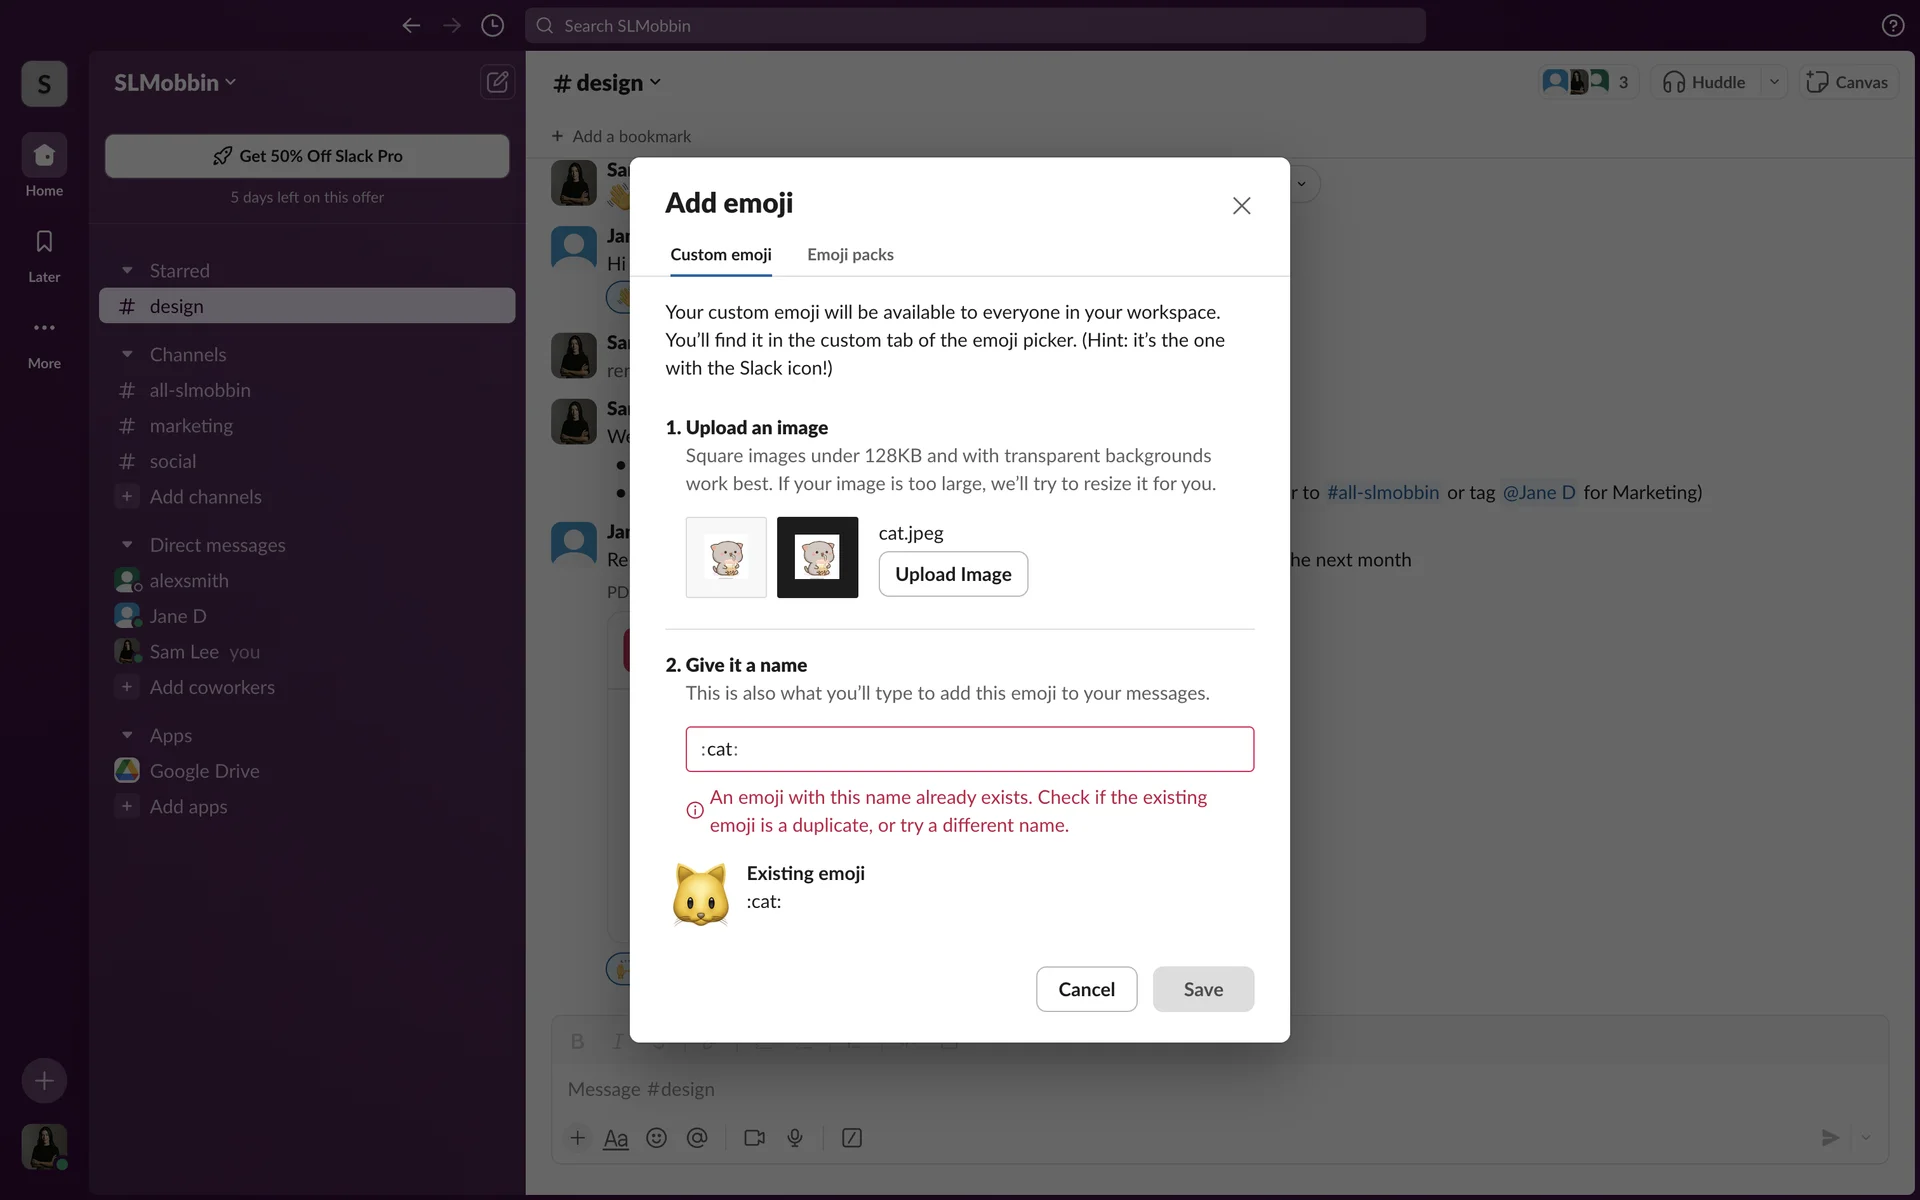The width and height of the screenshot is (1920, 1200).
Task: Collapse the Direct messages section
Action: (x=127, y=545)
